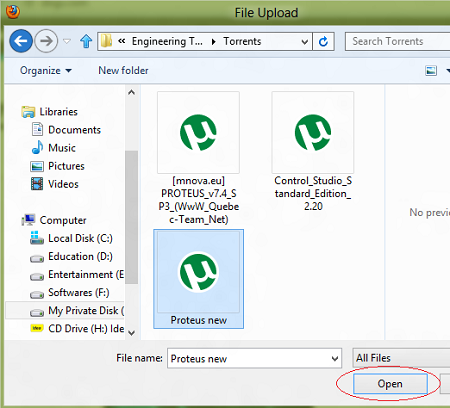Screen dimensions: 450x408
Task: Select the Control_Studio_Standard_Edition torrent file
Action: pyautogui.click(x=313, y=151)
